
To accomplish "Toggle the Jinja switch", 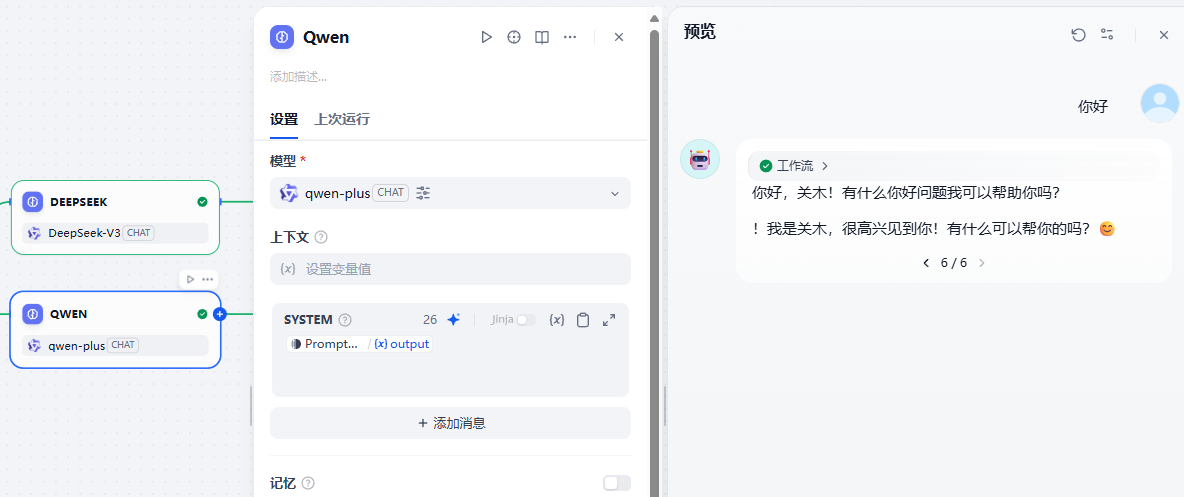I will [x=526, y=320].
